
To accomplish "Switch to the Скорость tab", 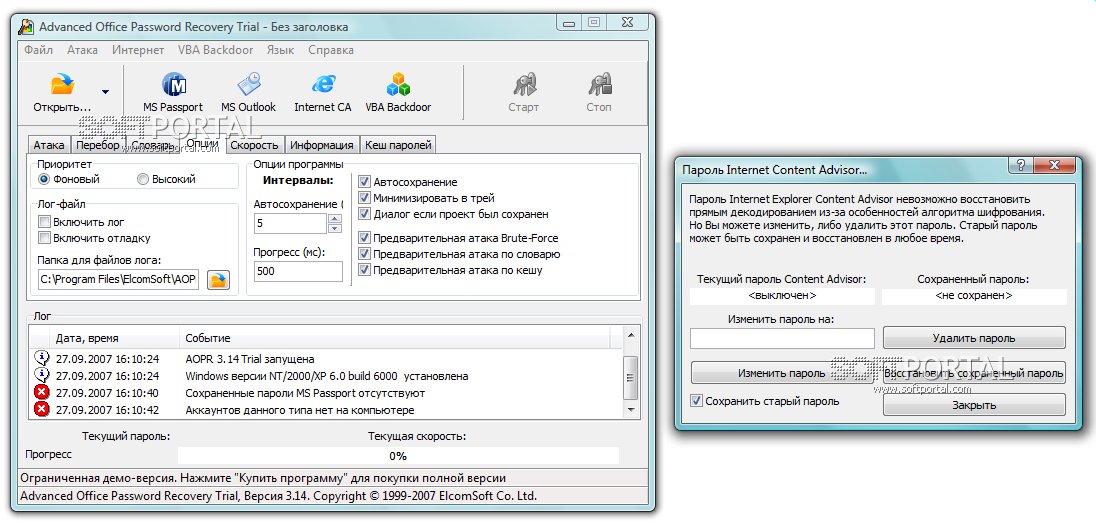I will pyautogui.click(x=254, y=145).
